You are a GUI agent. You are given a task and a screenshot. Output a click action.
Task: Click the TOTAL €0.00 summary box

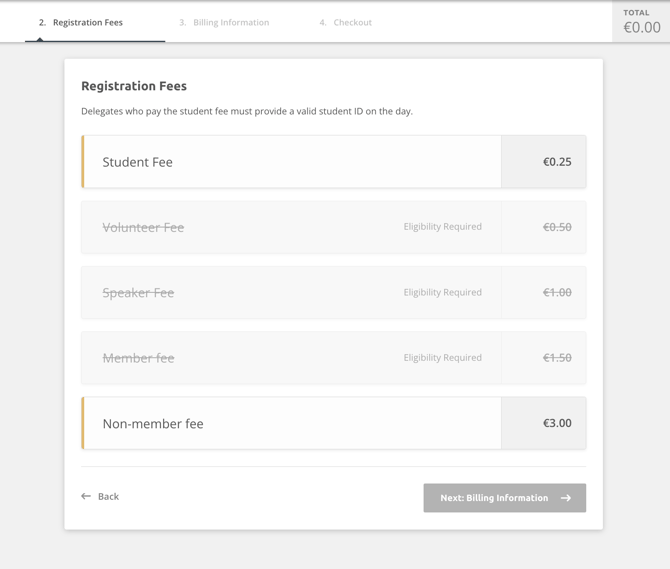click(641, 21)
